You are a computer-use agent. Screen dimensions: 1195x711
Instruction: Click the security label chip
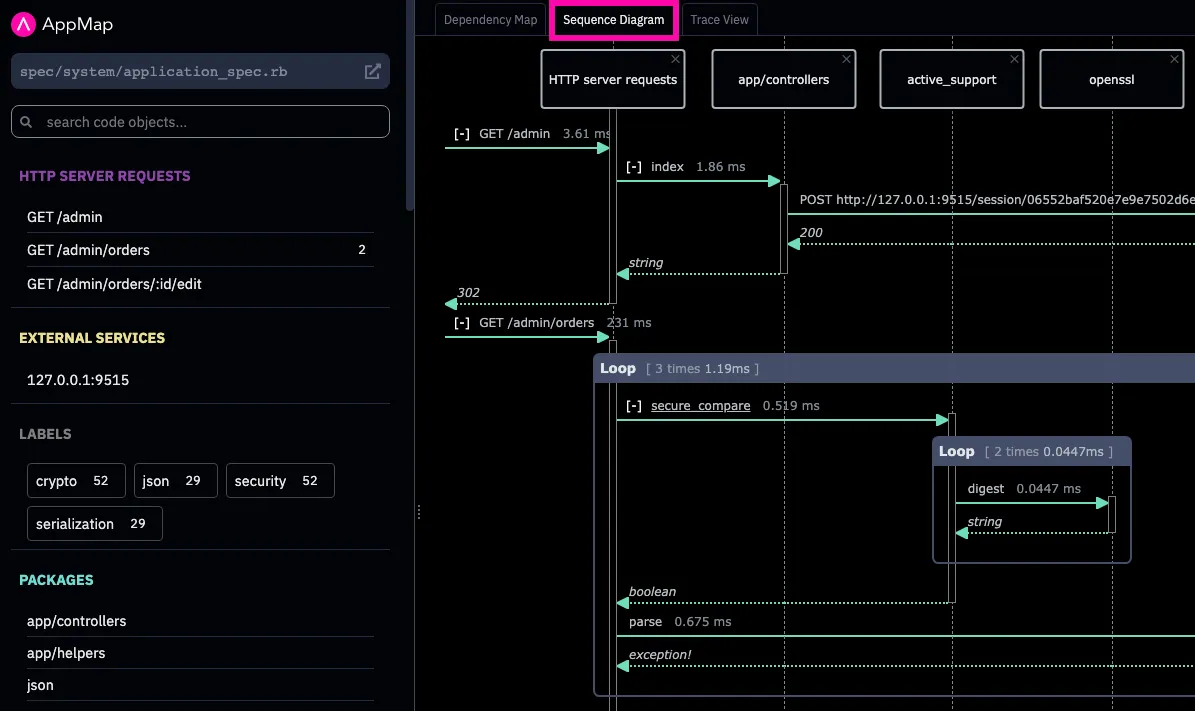pyautogui.click(x=280, y=481)
